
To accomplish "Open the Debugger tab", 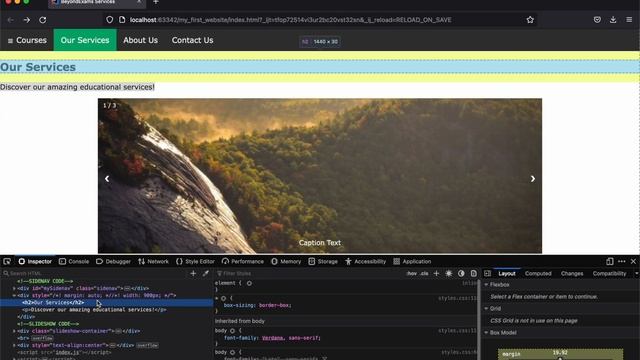I will [x=113, y=262].
